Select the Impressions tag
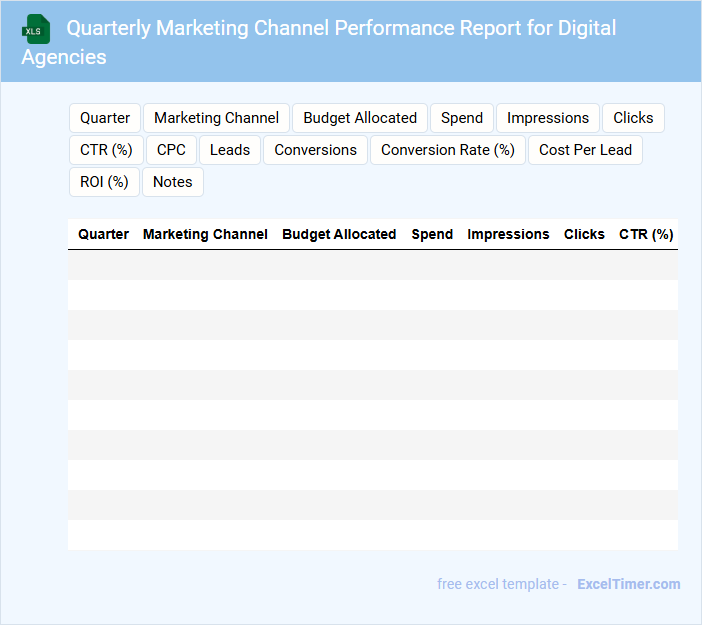Viewport: 702px width, 625px height. pyautogui.click(x=548, y=118)
